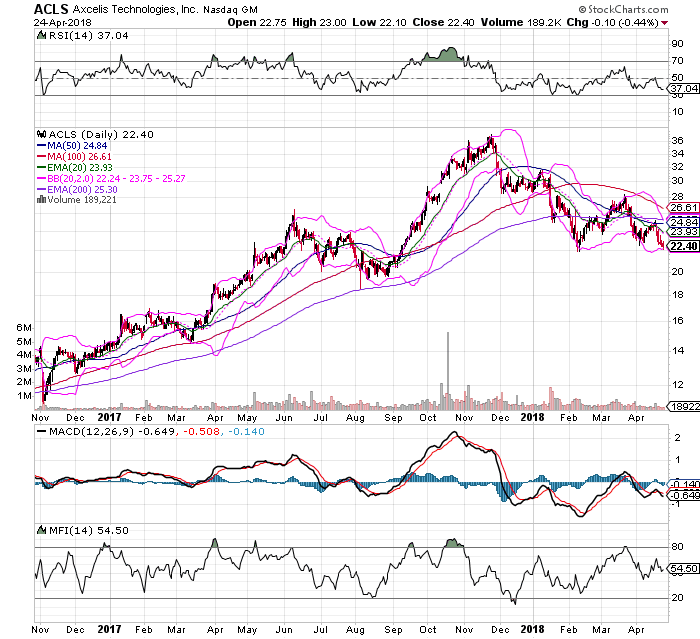Image resolution: width=700 pixels, height=639 pixels.
Task: Click the MACD histogram value -0.140 in label
Action: click(x=246, y=432)
